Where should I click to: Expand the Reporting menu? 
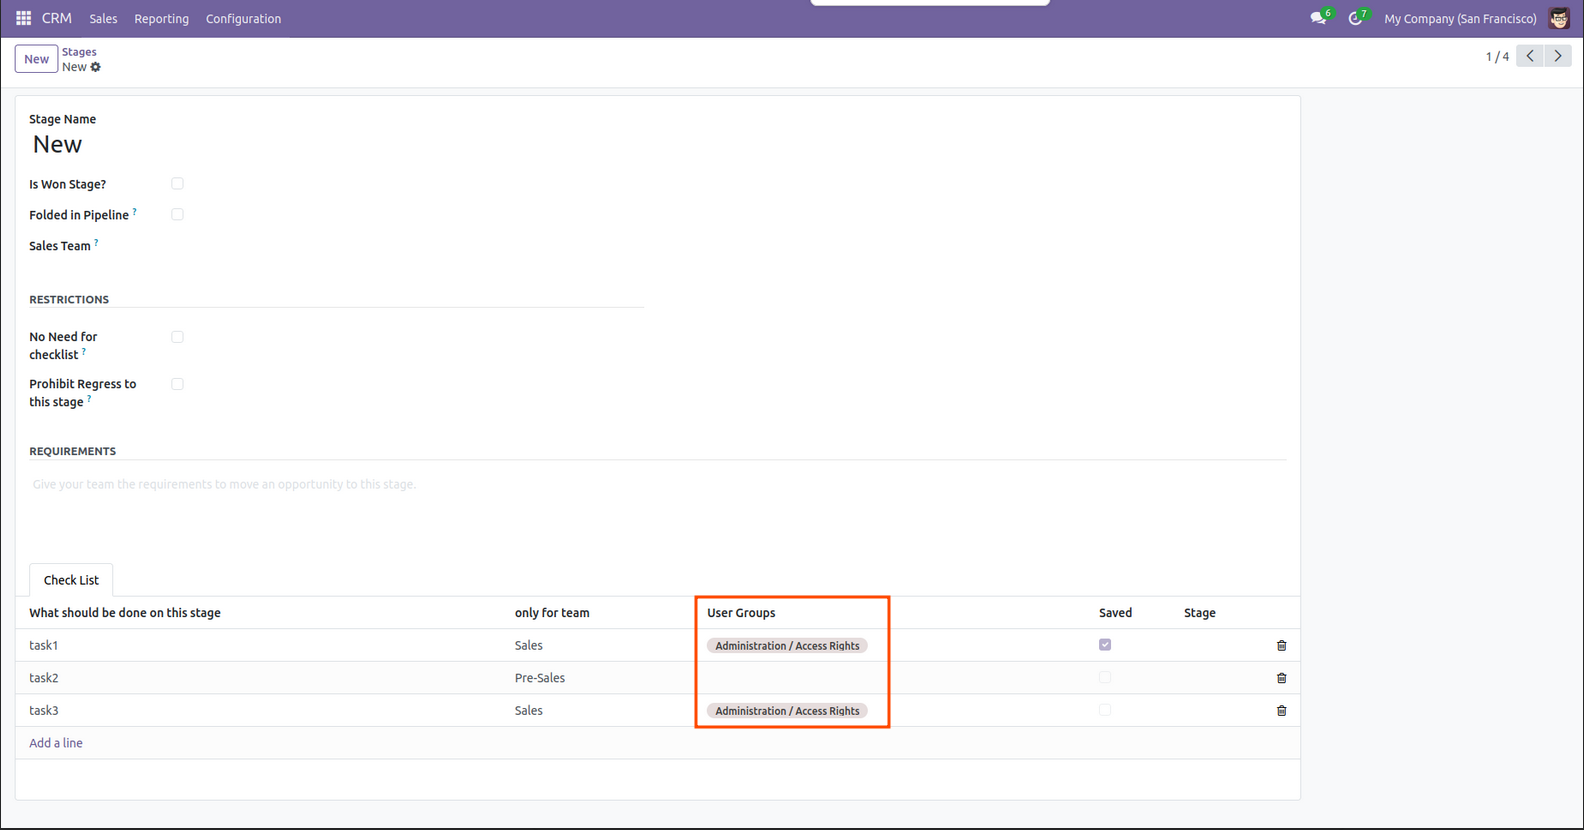[161, 19]
